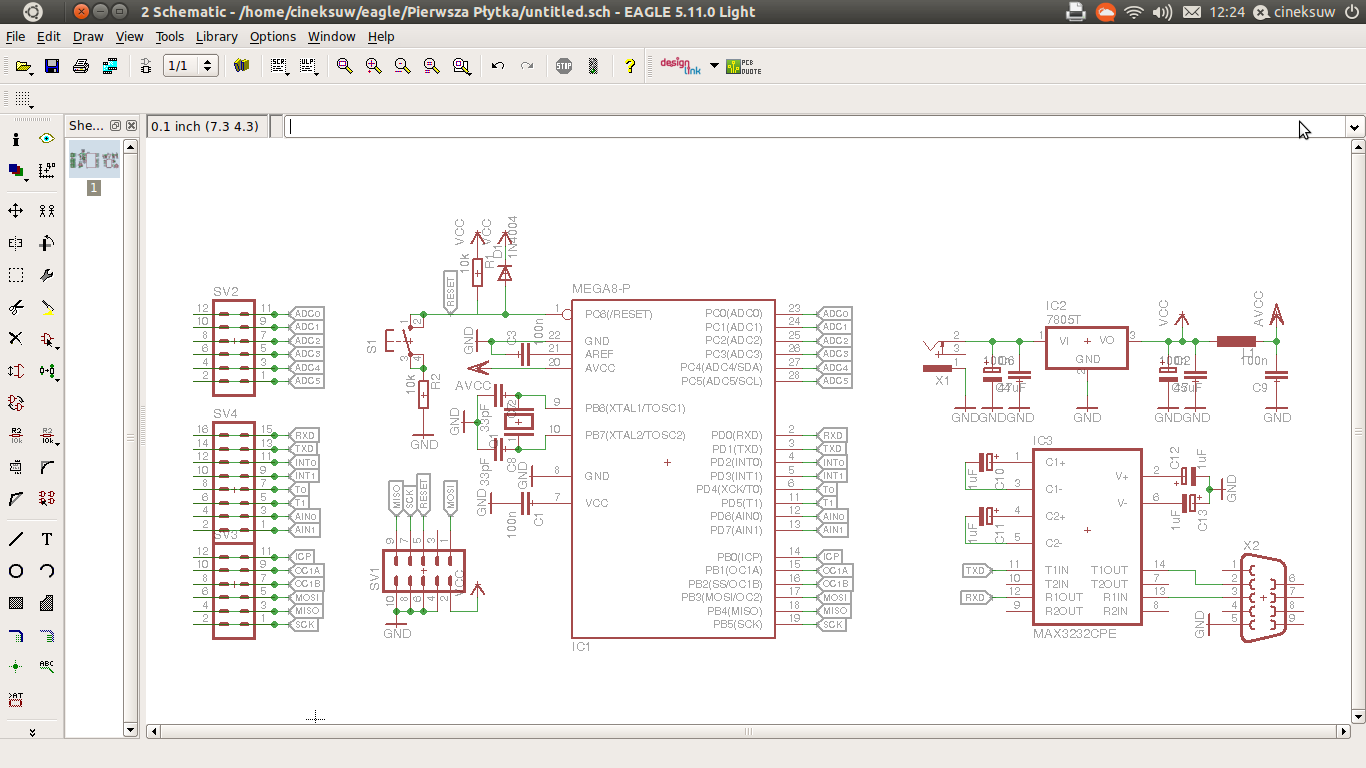Select the Attribute AT tool
The image size is (1366, 768).
[x=16, y=698]
